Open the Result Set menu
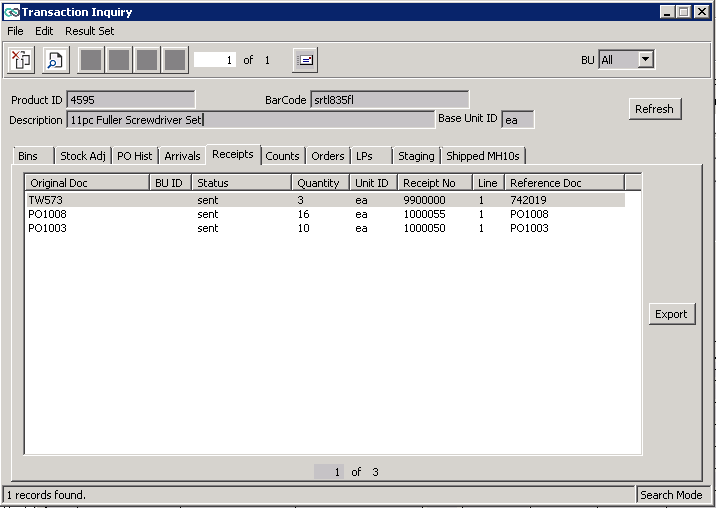 [89, 31]
